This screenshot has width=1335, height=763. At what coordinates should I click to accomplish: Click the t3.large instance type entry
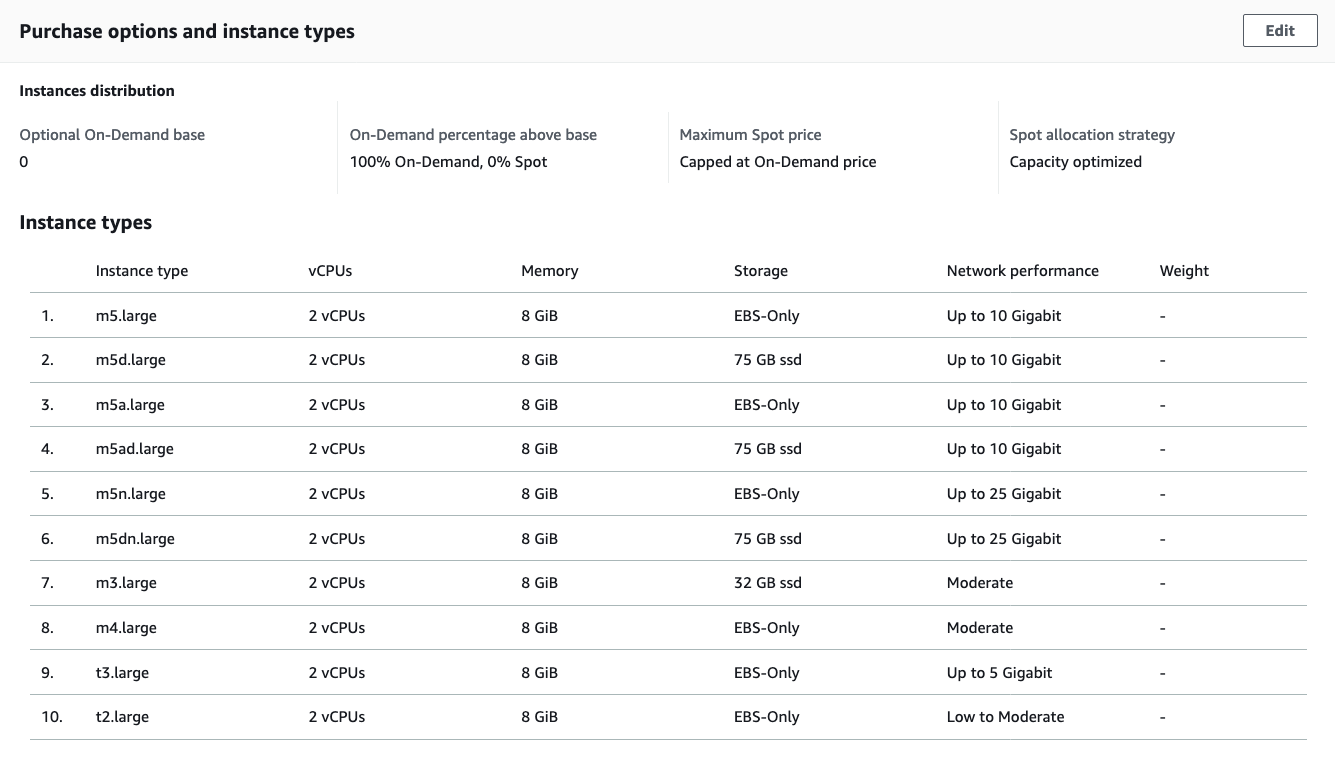point(122,673)
